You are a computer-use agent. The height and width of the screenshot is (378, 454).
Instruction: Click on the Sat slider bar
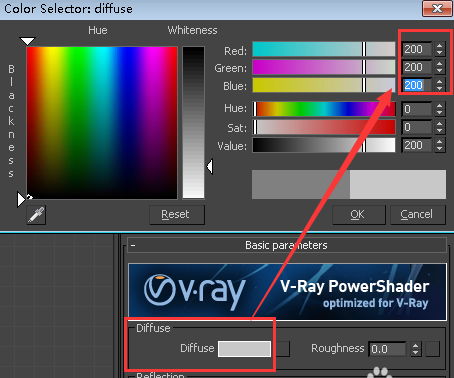pyautogui.click(x=324, y=127)
